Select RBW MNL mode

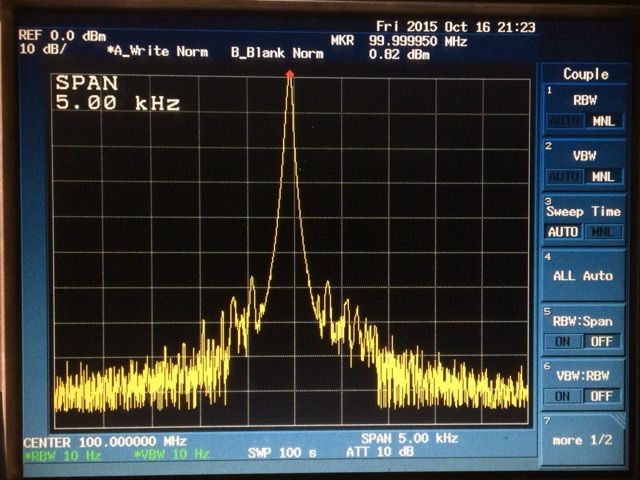click(x=604, y=121)
